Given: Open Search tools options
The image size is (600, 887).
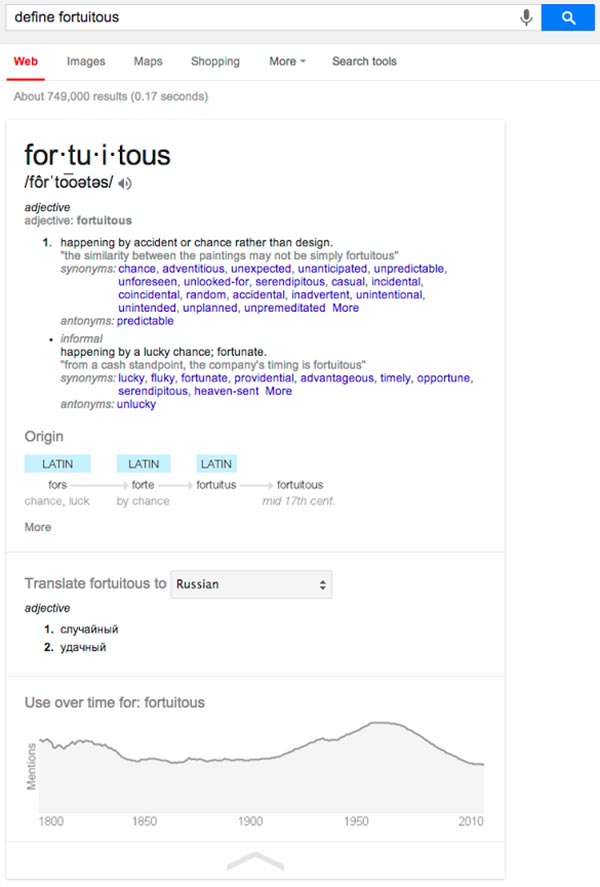Looking at the screenshot, I should 364,61.
